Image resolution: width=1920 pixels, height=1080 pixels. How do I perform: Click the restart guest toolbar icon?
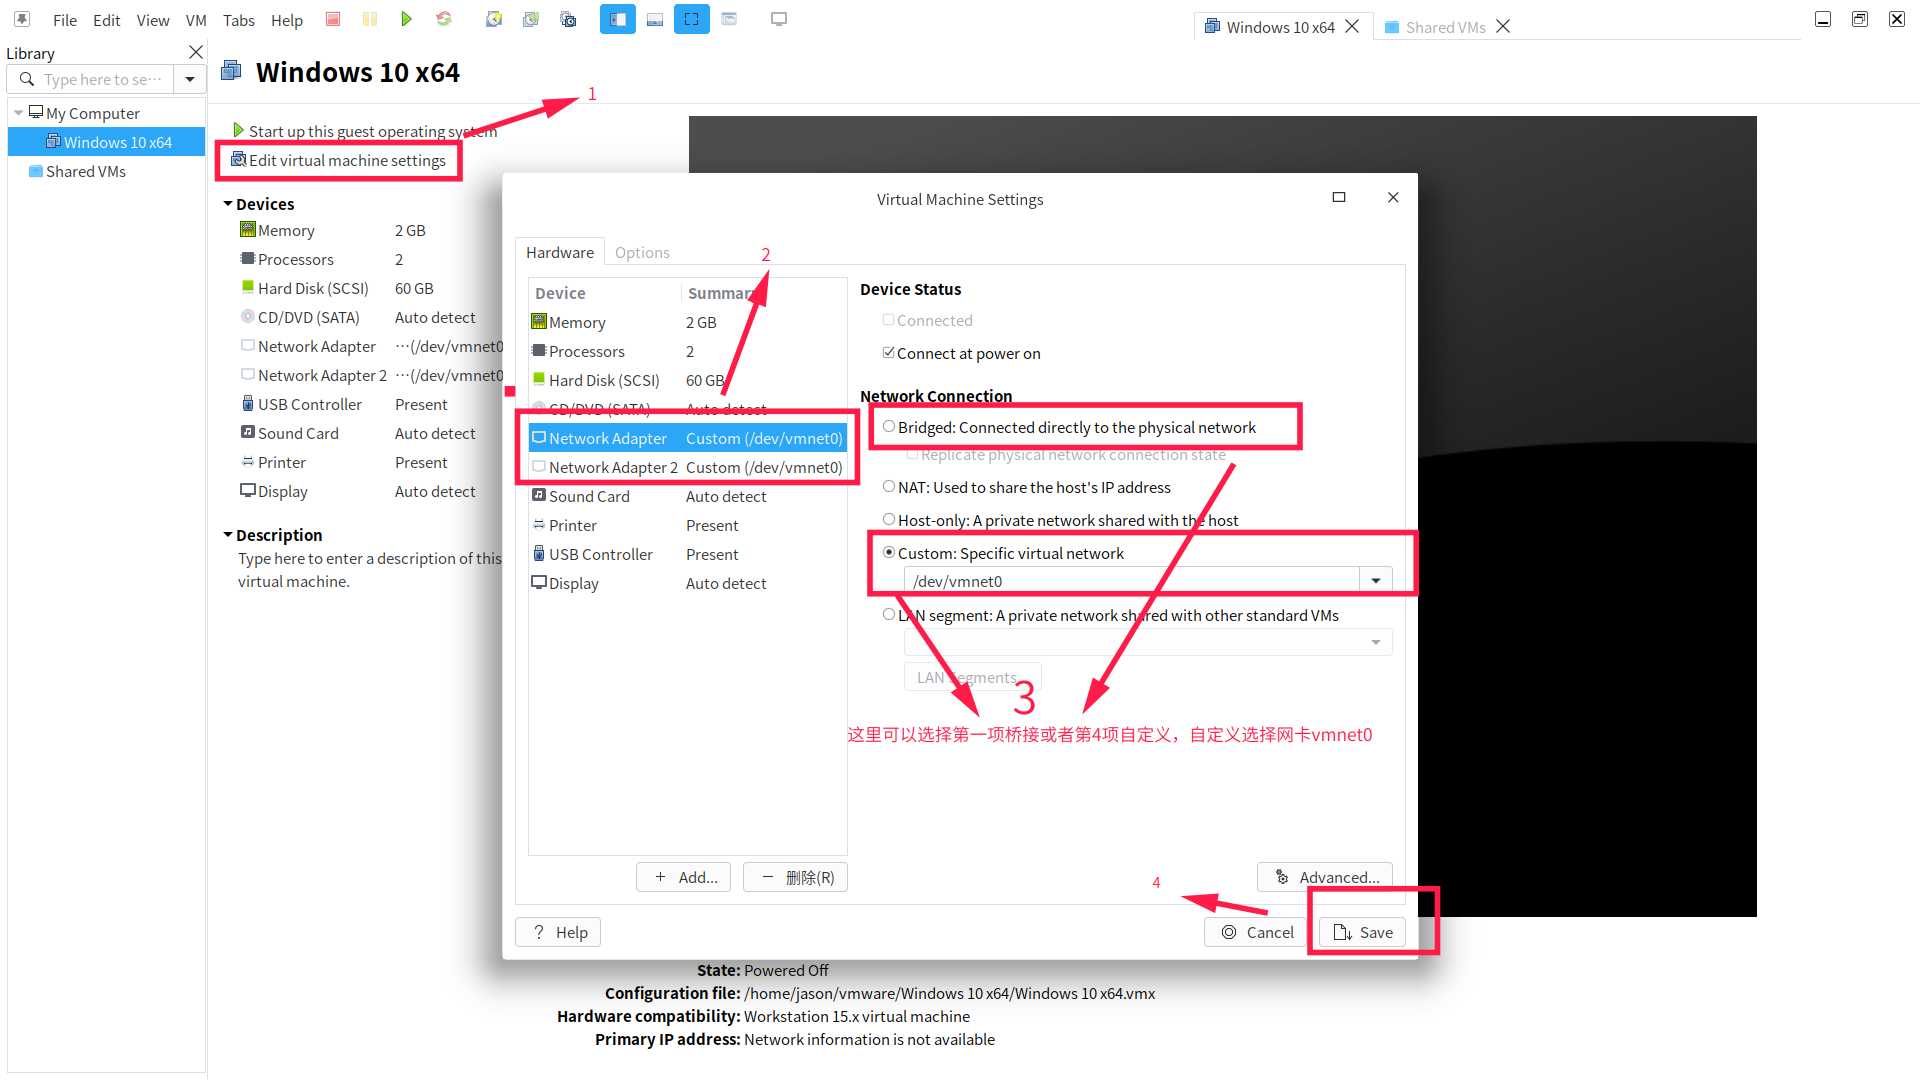(x=444, y=19)
